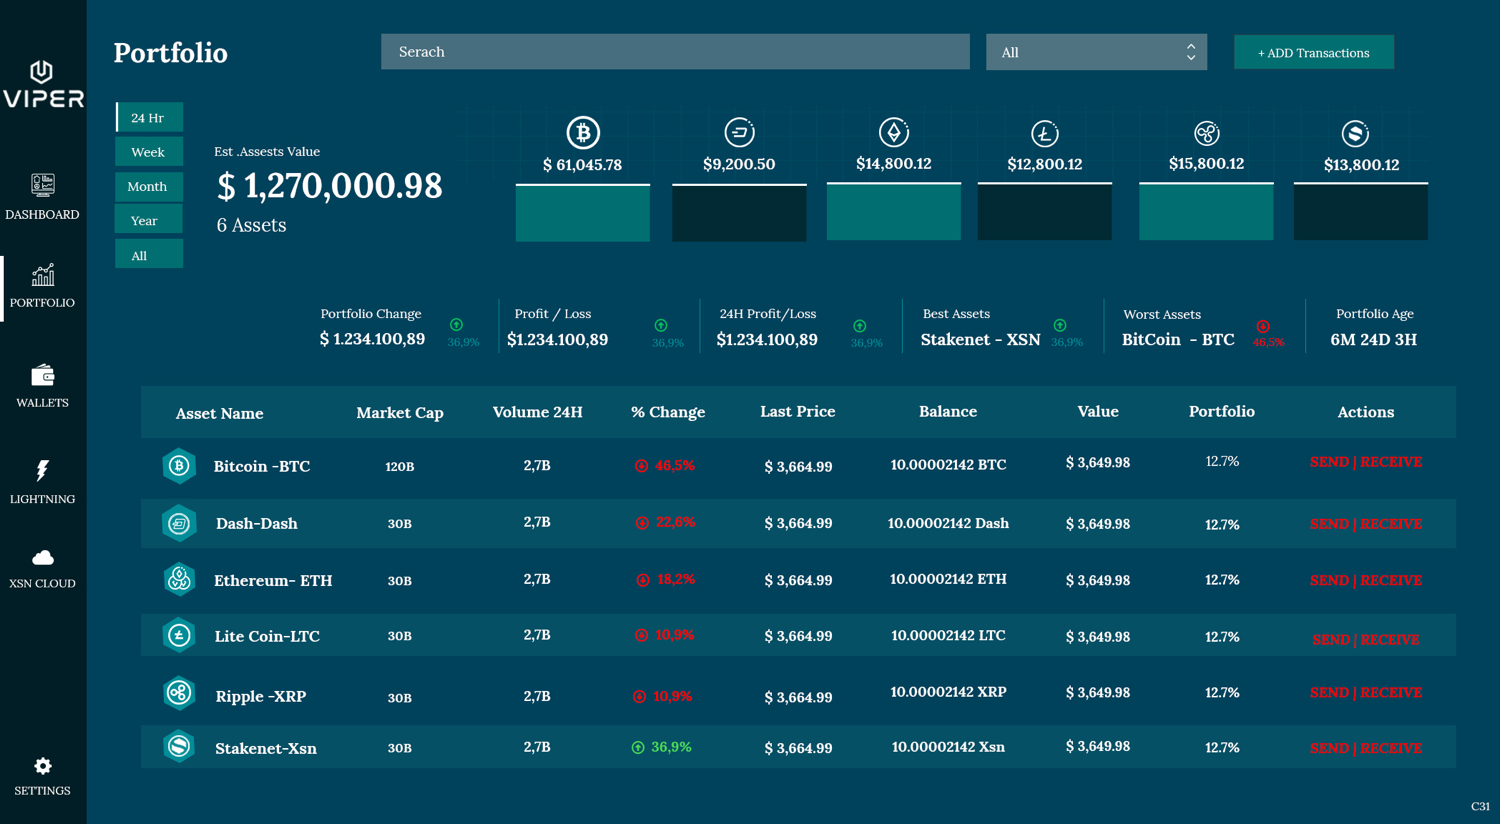The width and height of the screenshot is (1500, 824).
Task: Click the + ADD Transactions button
Action: pos(1313,52)
